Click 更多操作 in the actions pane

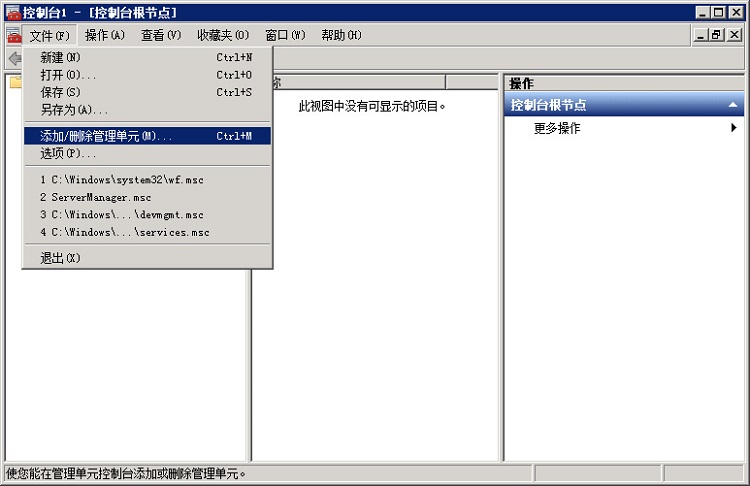click(x=557, y=128)
